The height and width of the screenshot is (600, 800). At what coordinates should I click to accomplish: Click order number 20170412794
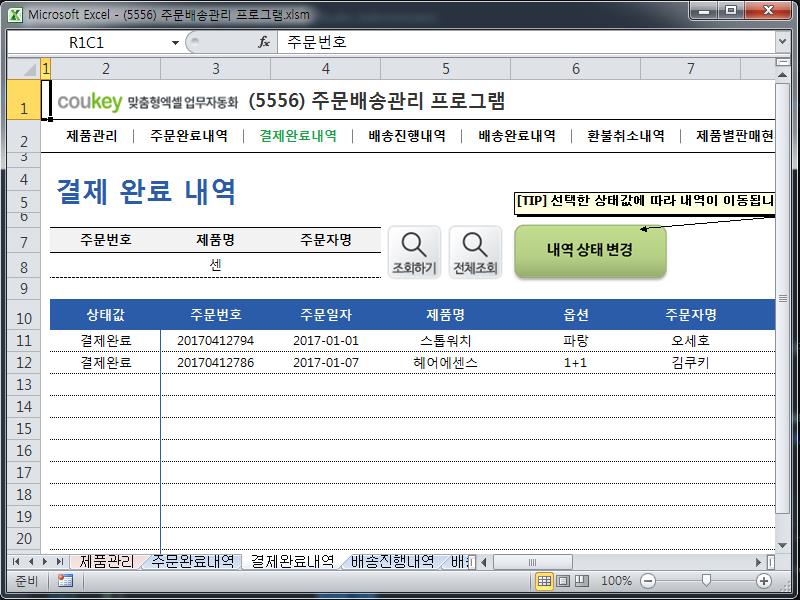click(x=215, y=341)
